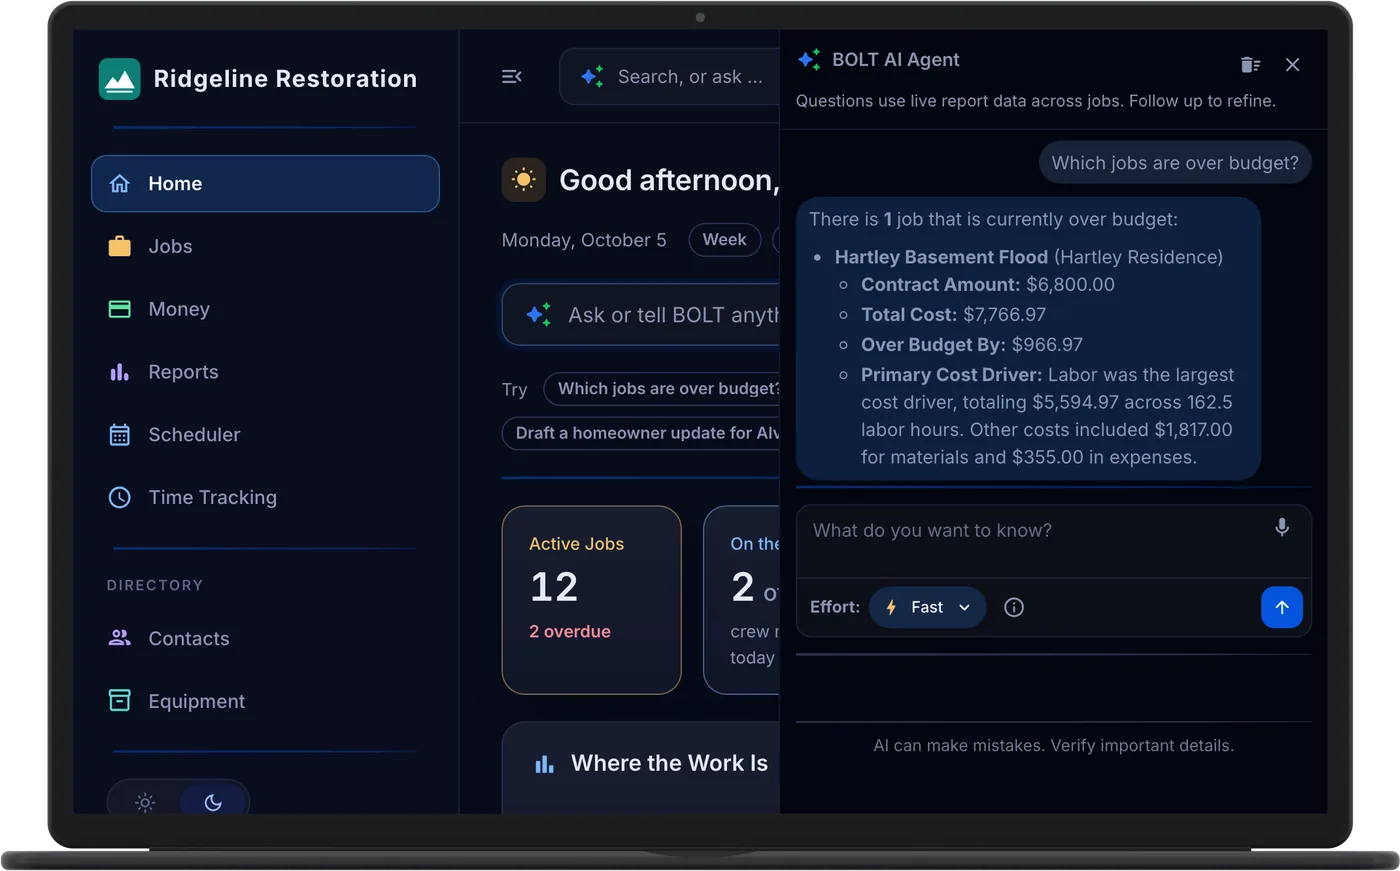Screen dimensions: 1400x871
Task: Click the Home house icon
Action: (x=120, y=183)
